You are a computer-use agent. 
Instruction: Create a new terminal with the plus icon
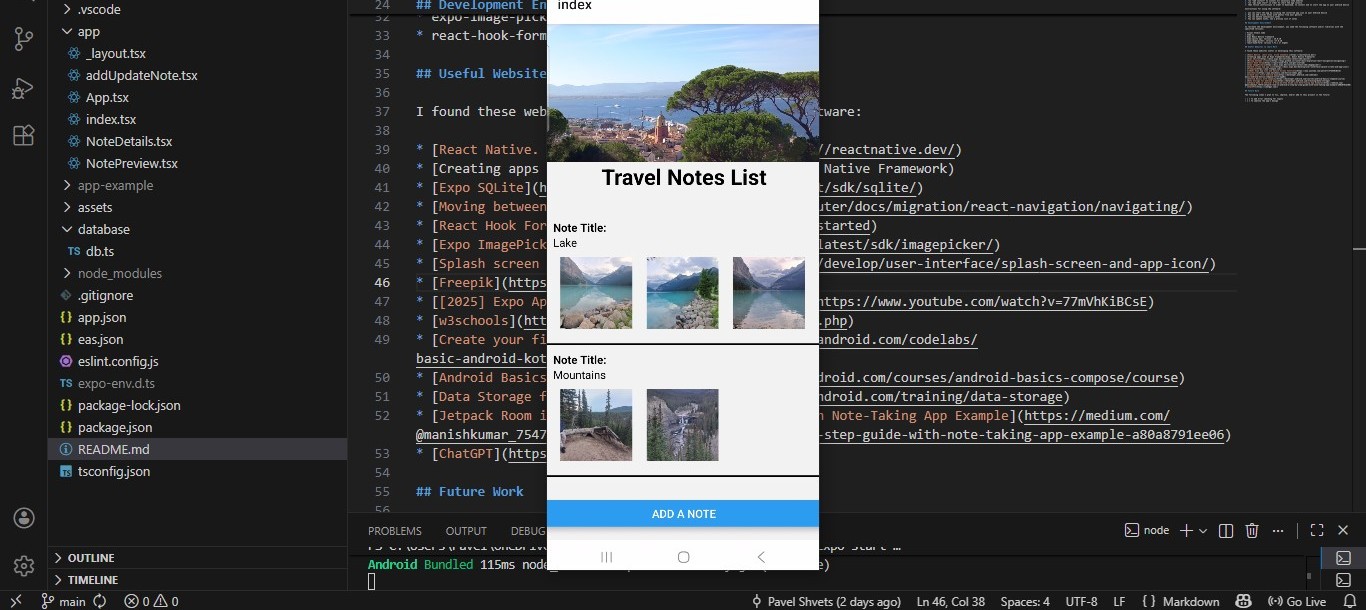coord(1184,530)
